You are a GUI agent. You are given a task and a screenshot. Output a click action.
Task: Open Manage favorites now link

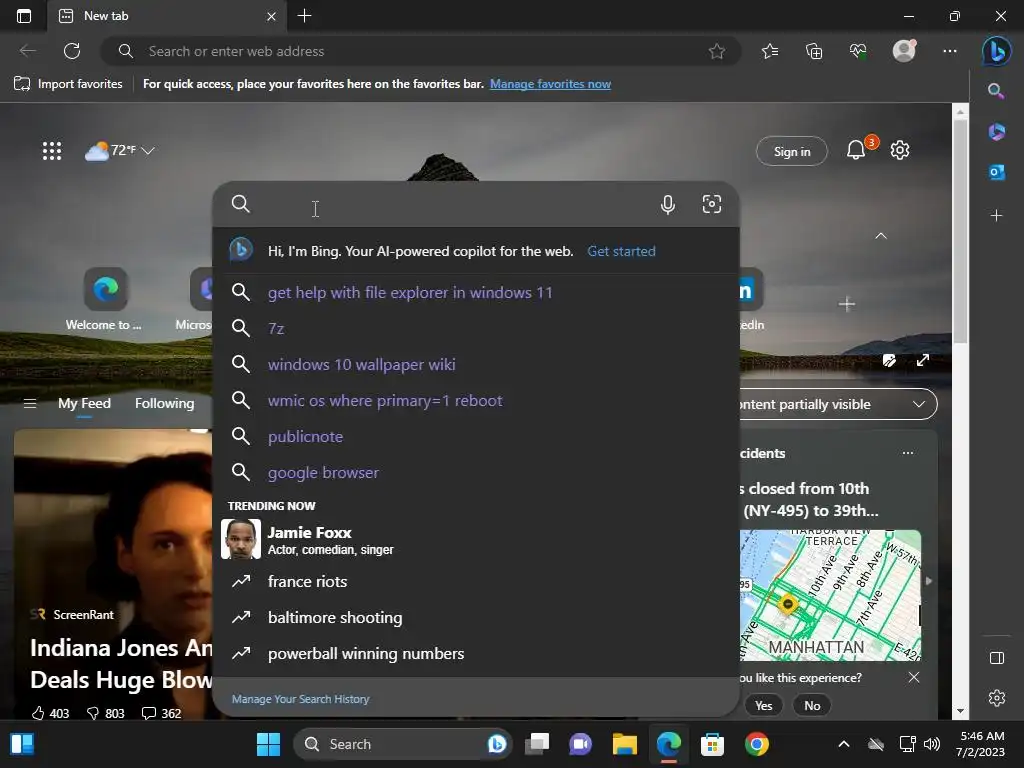tap(550, 84)
